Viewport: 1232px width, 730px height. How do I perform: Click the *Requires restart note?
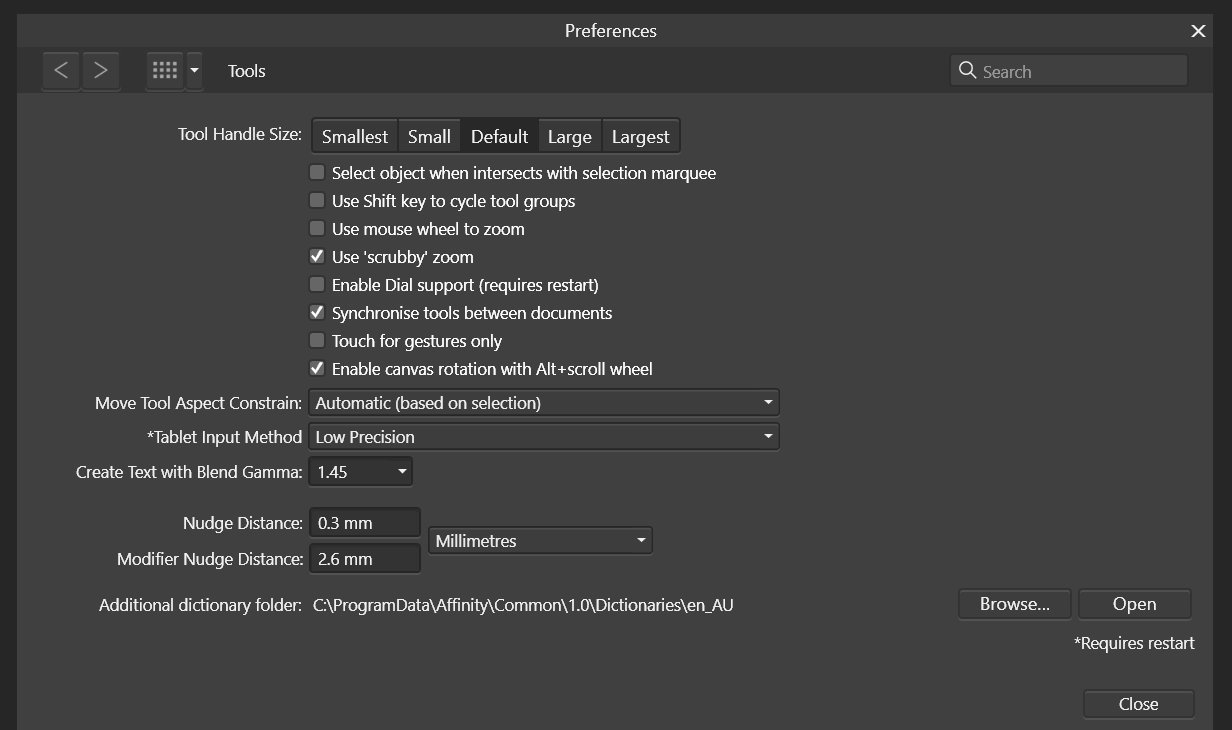tap(1134, 643)
